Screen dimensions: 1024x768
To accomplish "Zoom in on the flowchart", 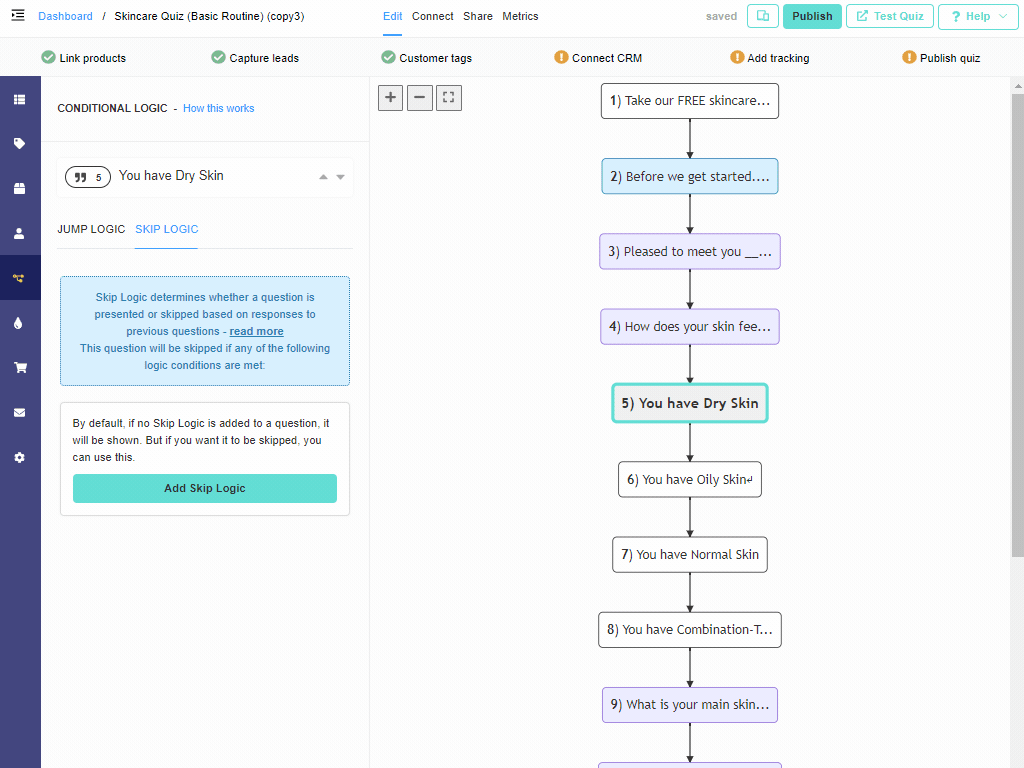I will click(x=391, y=98).
